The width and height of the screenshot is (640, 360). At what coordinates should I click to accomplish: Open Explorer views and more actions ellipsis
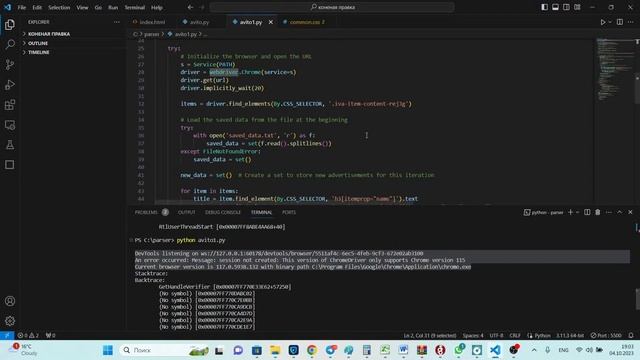(x=117, y=22)
